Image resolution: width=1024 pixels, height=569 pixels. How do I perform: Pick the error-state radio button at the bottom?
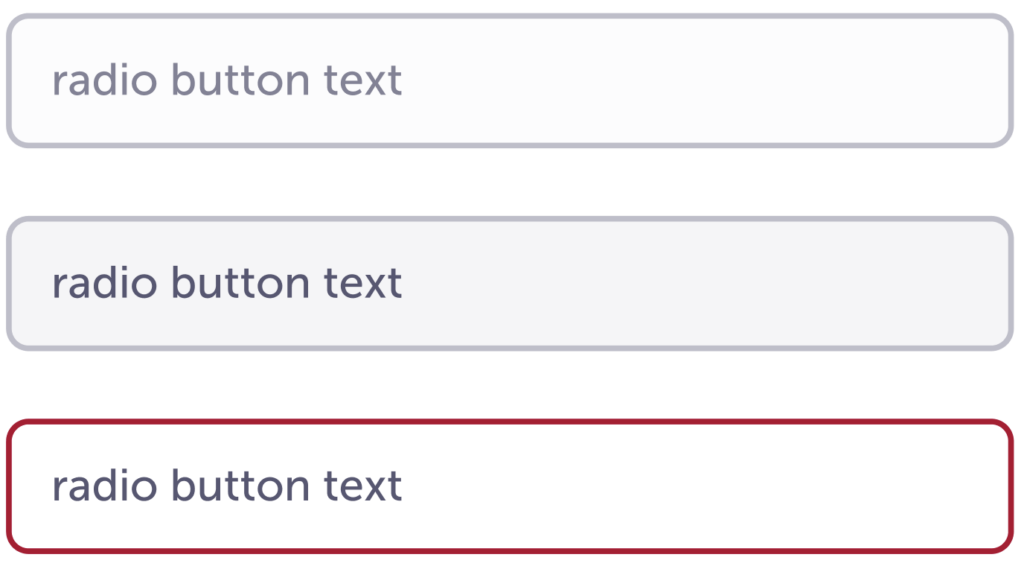pyautogui.click(x=510, y=486)
